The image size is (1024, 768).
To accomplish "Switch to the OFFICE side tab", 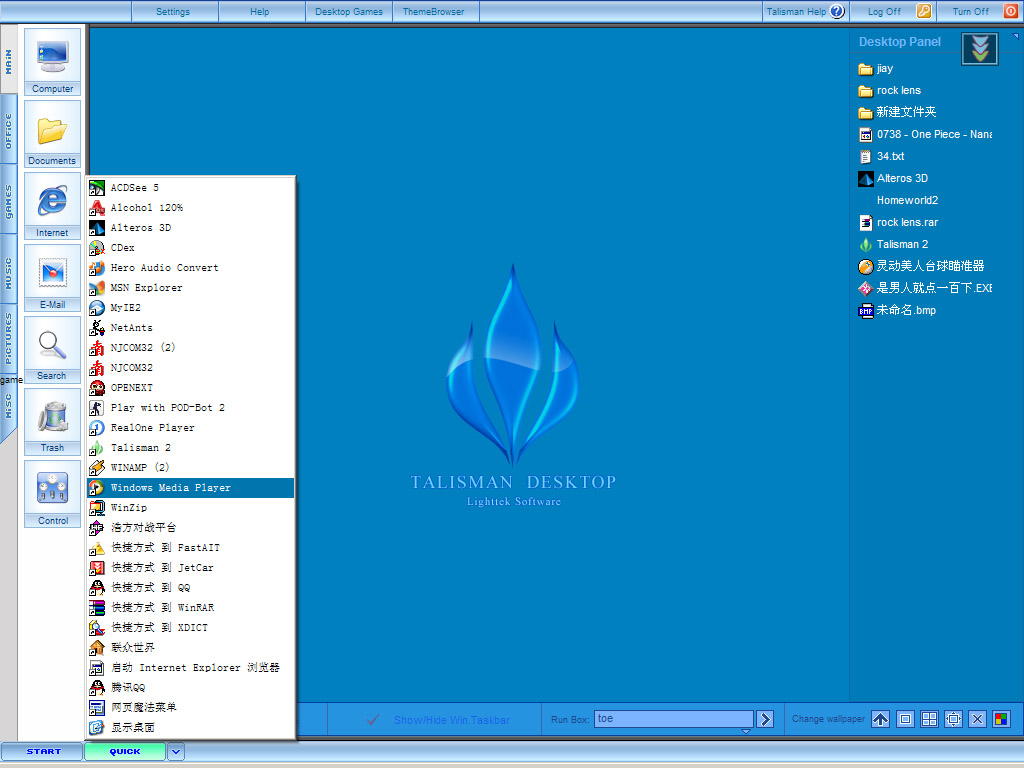I will [x=8, y=131].
